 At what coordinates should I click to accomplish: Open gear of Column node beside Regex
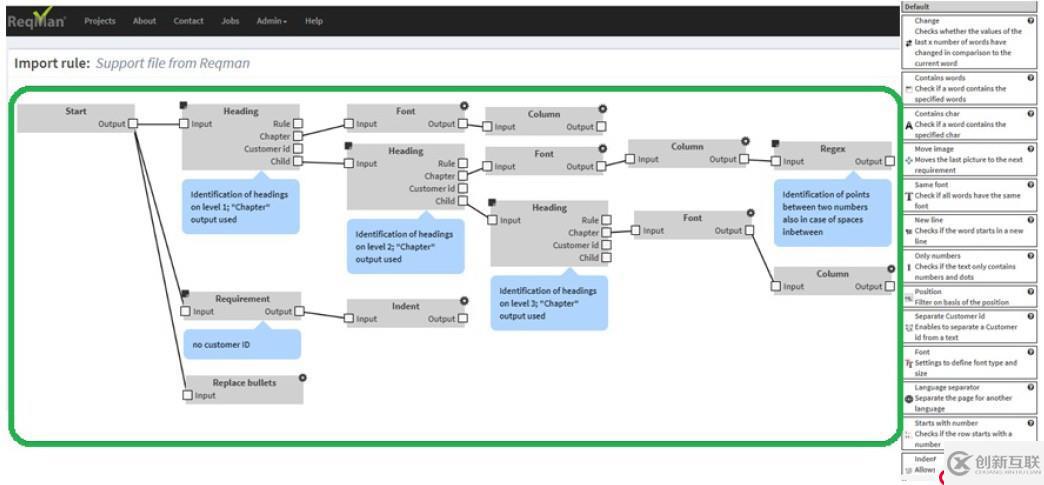(x=745, y=141)
